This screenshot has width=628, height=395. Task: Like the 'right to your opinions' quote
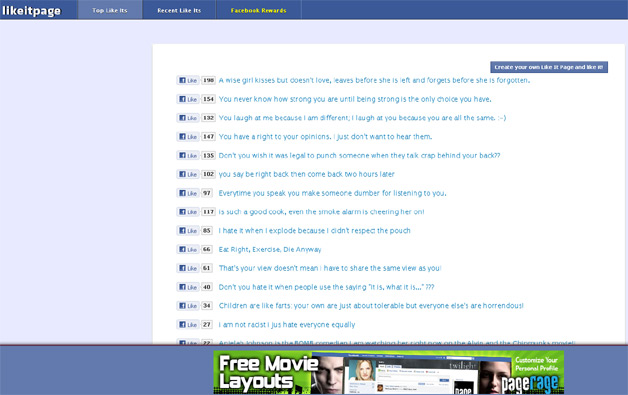pos(188,137)
